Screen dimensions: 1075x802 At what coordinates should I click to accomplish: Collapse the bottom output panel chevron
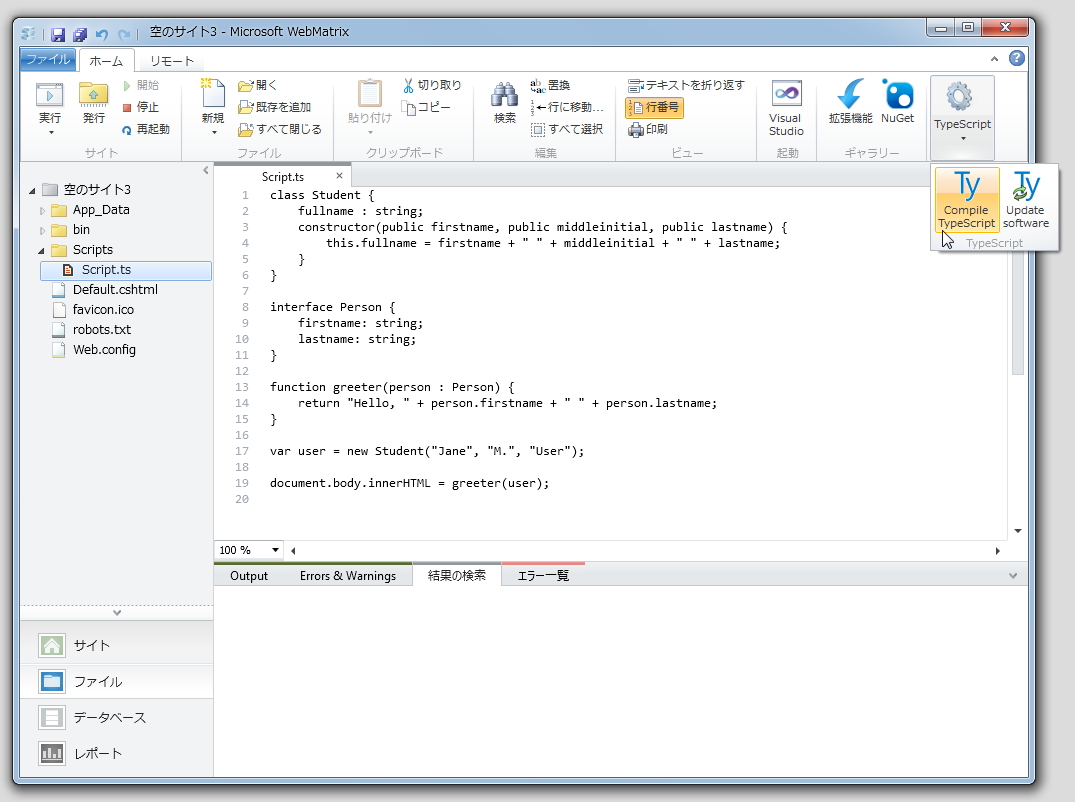(x=1013, y=576)
